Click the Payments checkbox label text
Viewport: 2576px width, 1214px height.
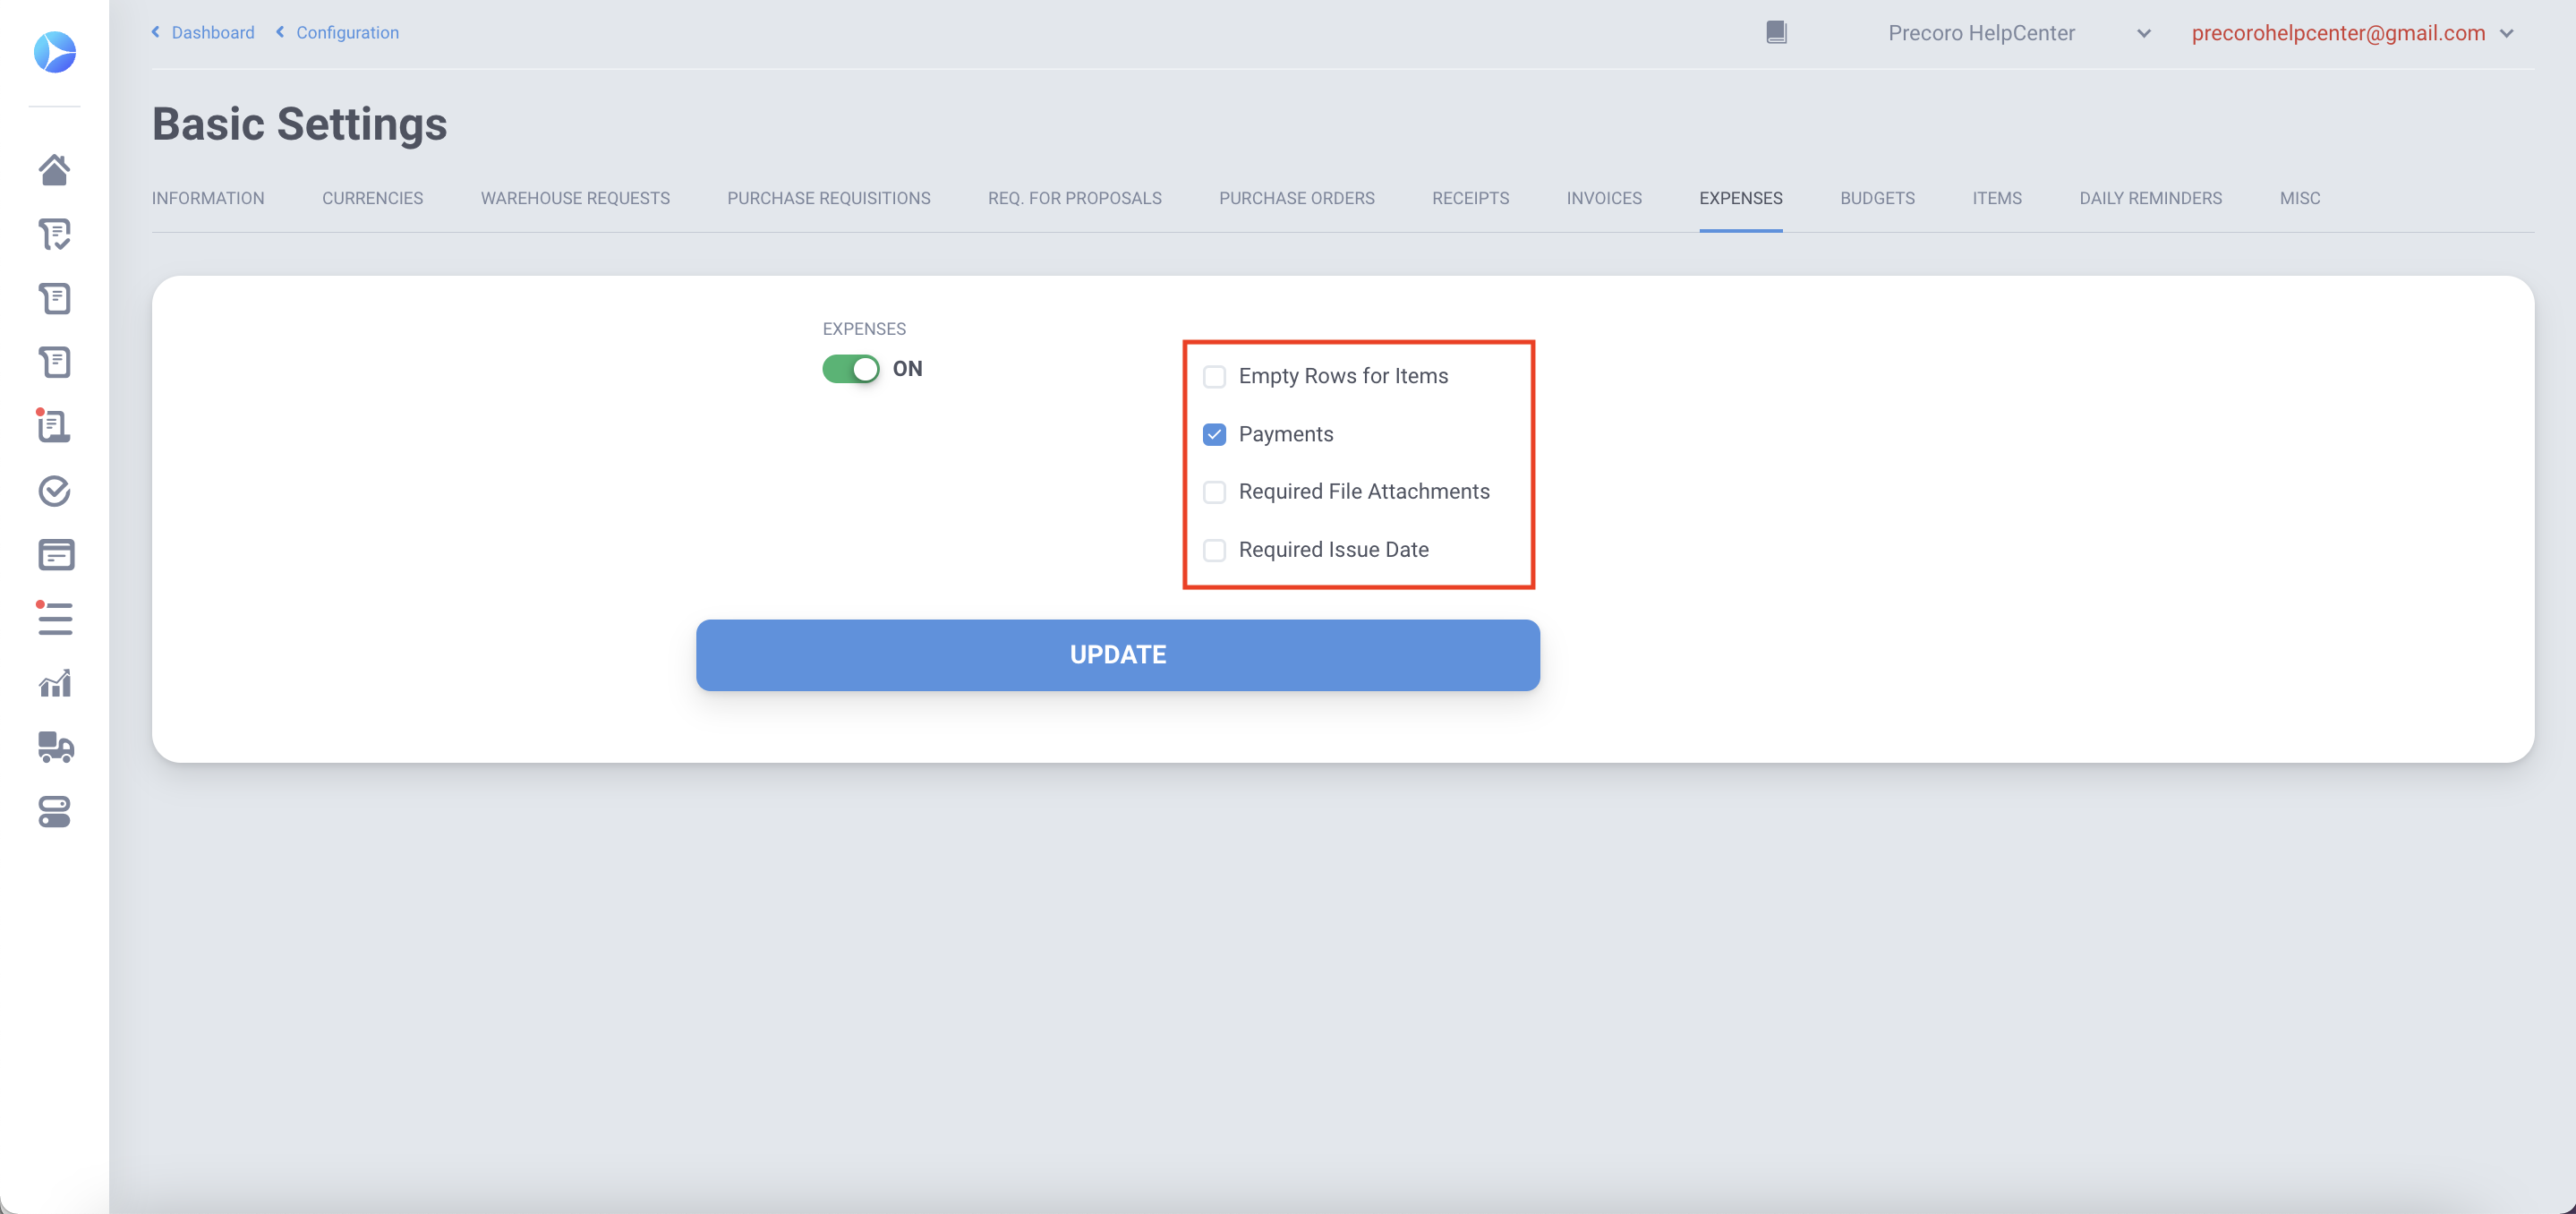pos(1286,434)
